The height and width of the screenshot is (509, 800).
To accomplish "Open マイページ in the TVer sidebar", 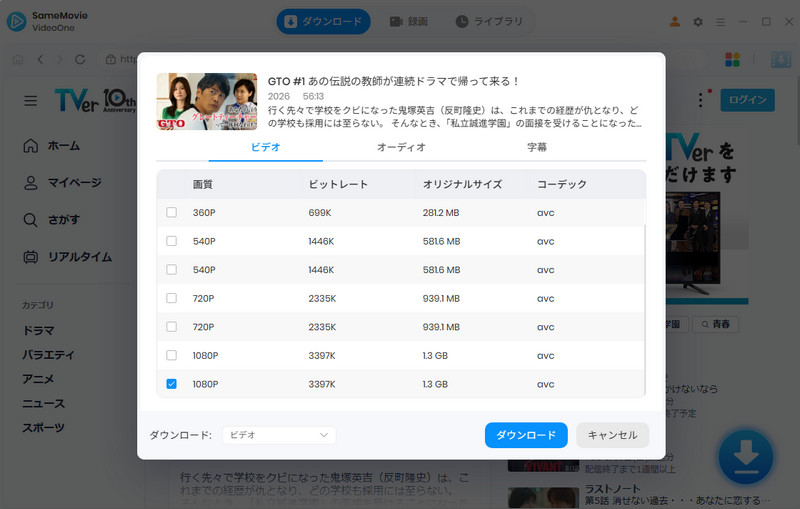I will 62,183.
